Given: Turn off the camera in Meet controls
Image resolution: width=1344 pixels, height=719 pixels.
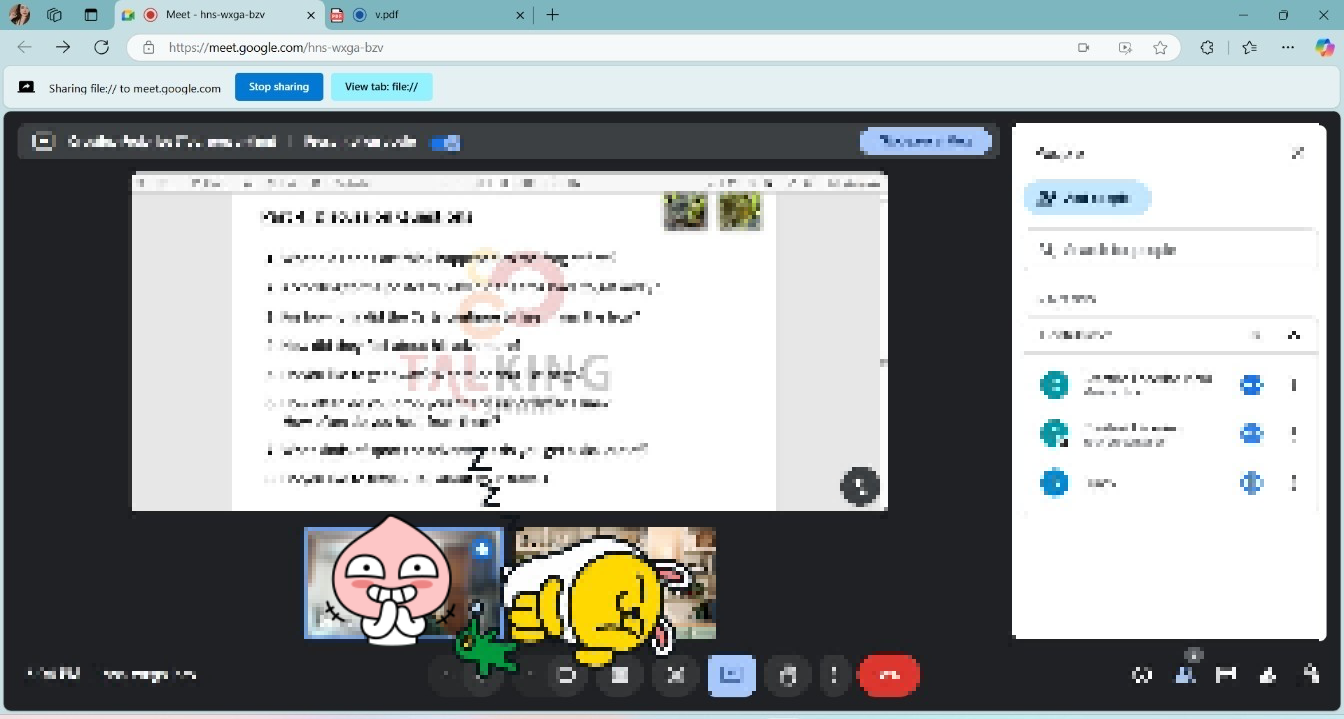Looking at the screenshot, I should 566,675.
